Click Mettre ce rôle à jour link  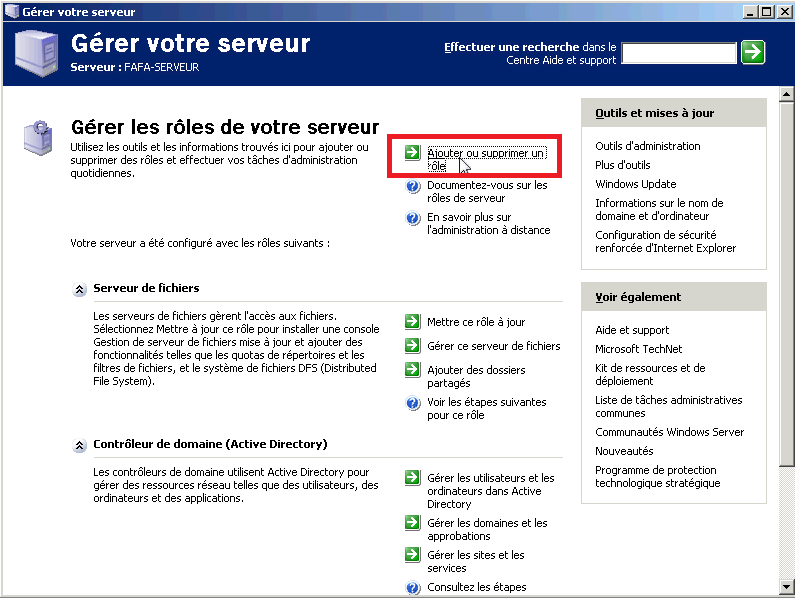(476, 322)
